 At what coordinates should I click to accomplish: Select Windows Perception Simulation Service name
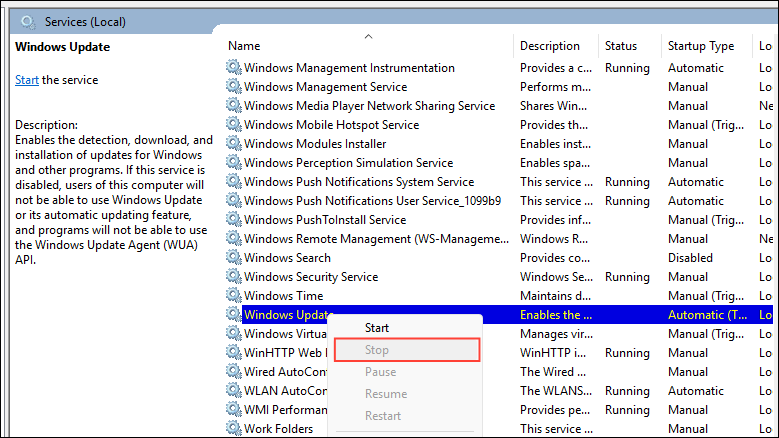(348, 163)
